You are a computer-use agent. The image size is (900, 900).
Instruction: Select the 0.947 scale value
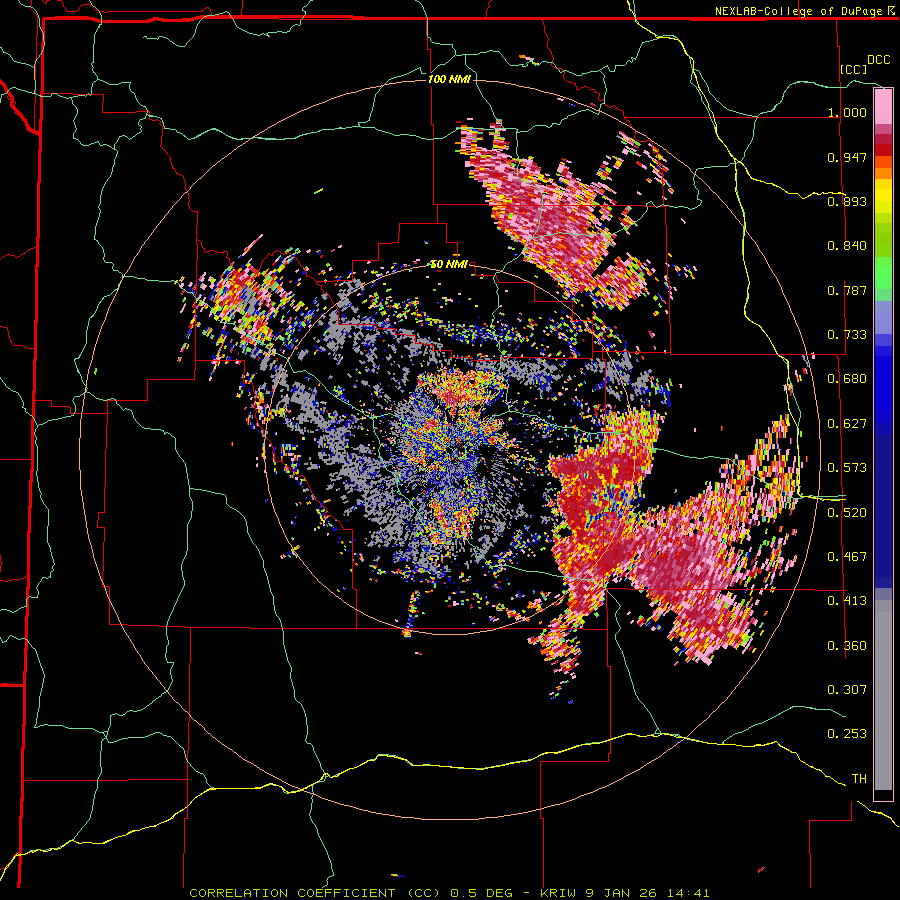847,157
